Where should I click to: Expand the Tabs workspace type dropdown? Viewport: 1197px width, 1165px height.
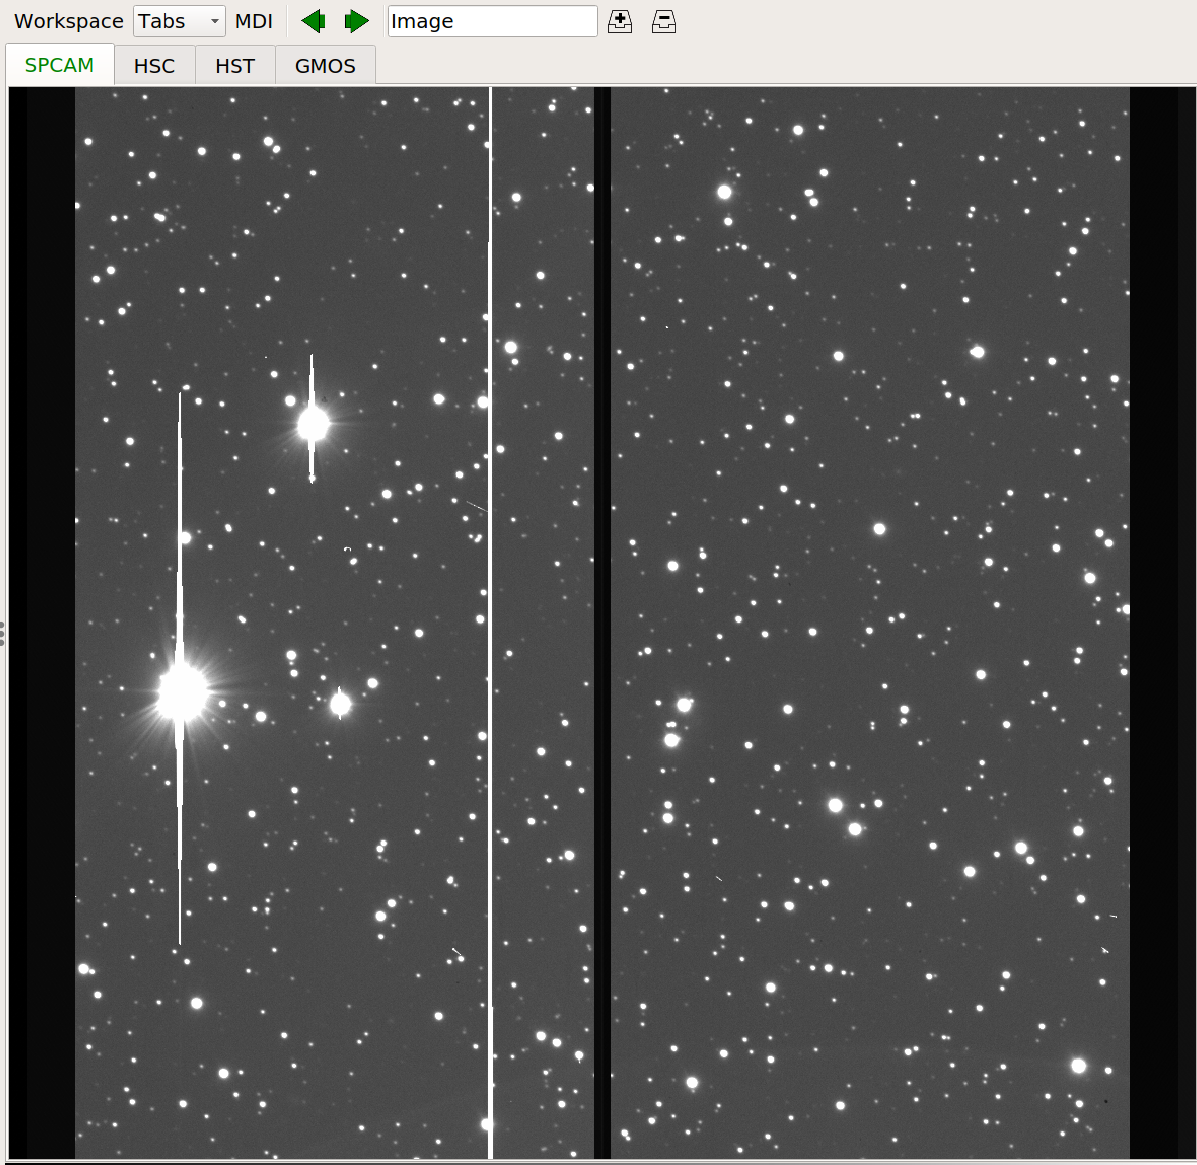[x=179, y=21]
